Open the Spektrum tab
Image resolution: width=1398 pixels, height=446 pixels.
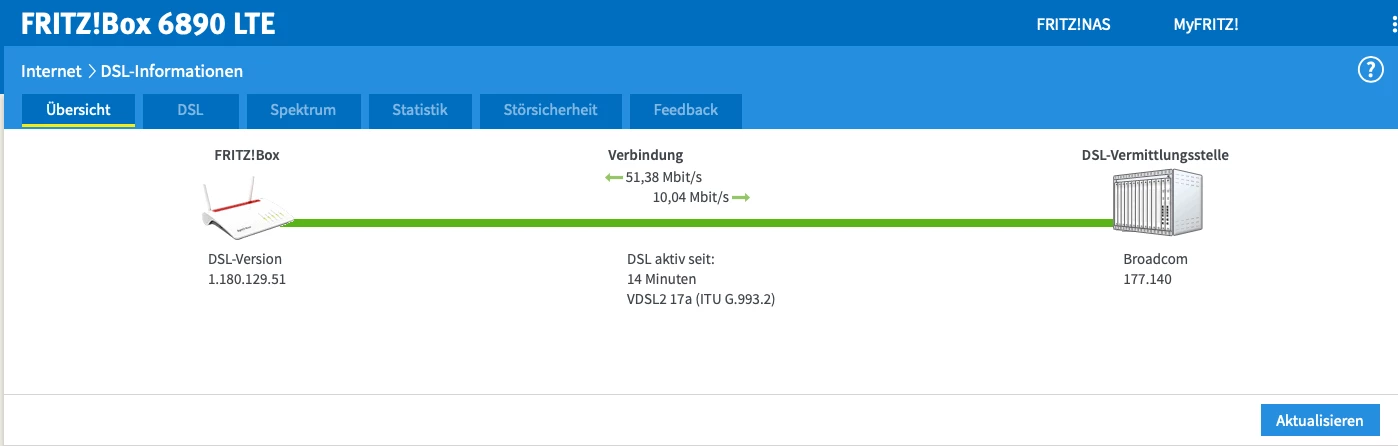pos(303,110)
